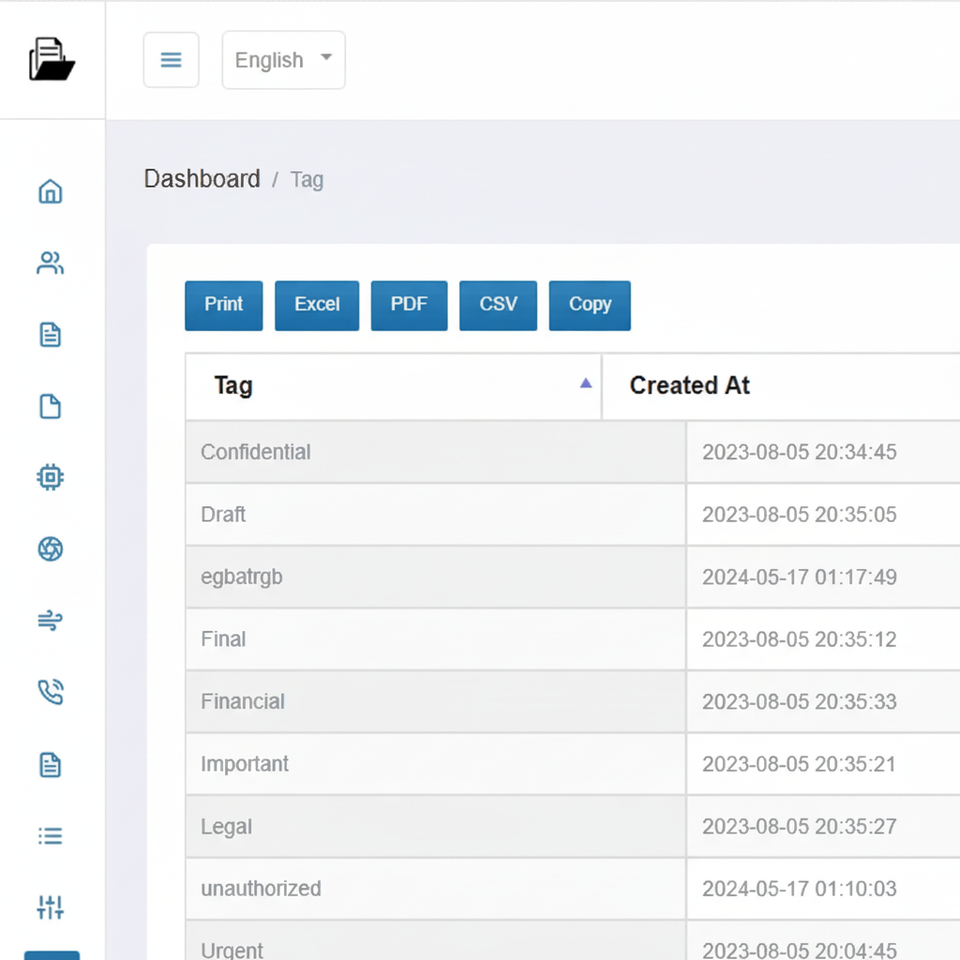Select the Legal tag cell
Image resolution: width=960 pixels, height=960 pixels.
(x=435, y=827)
